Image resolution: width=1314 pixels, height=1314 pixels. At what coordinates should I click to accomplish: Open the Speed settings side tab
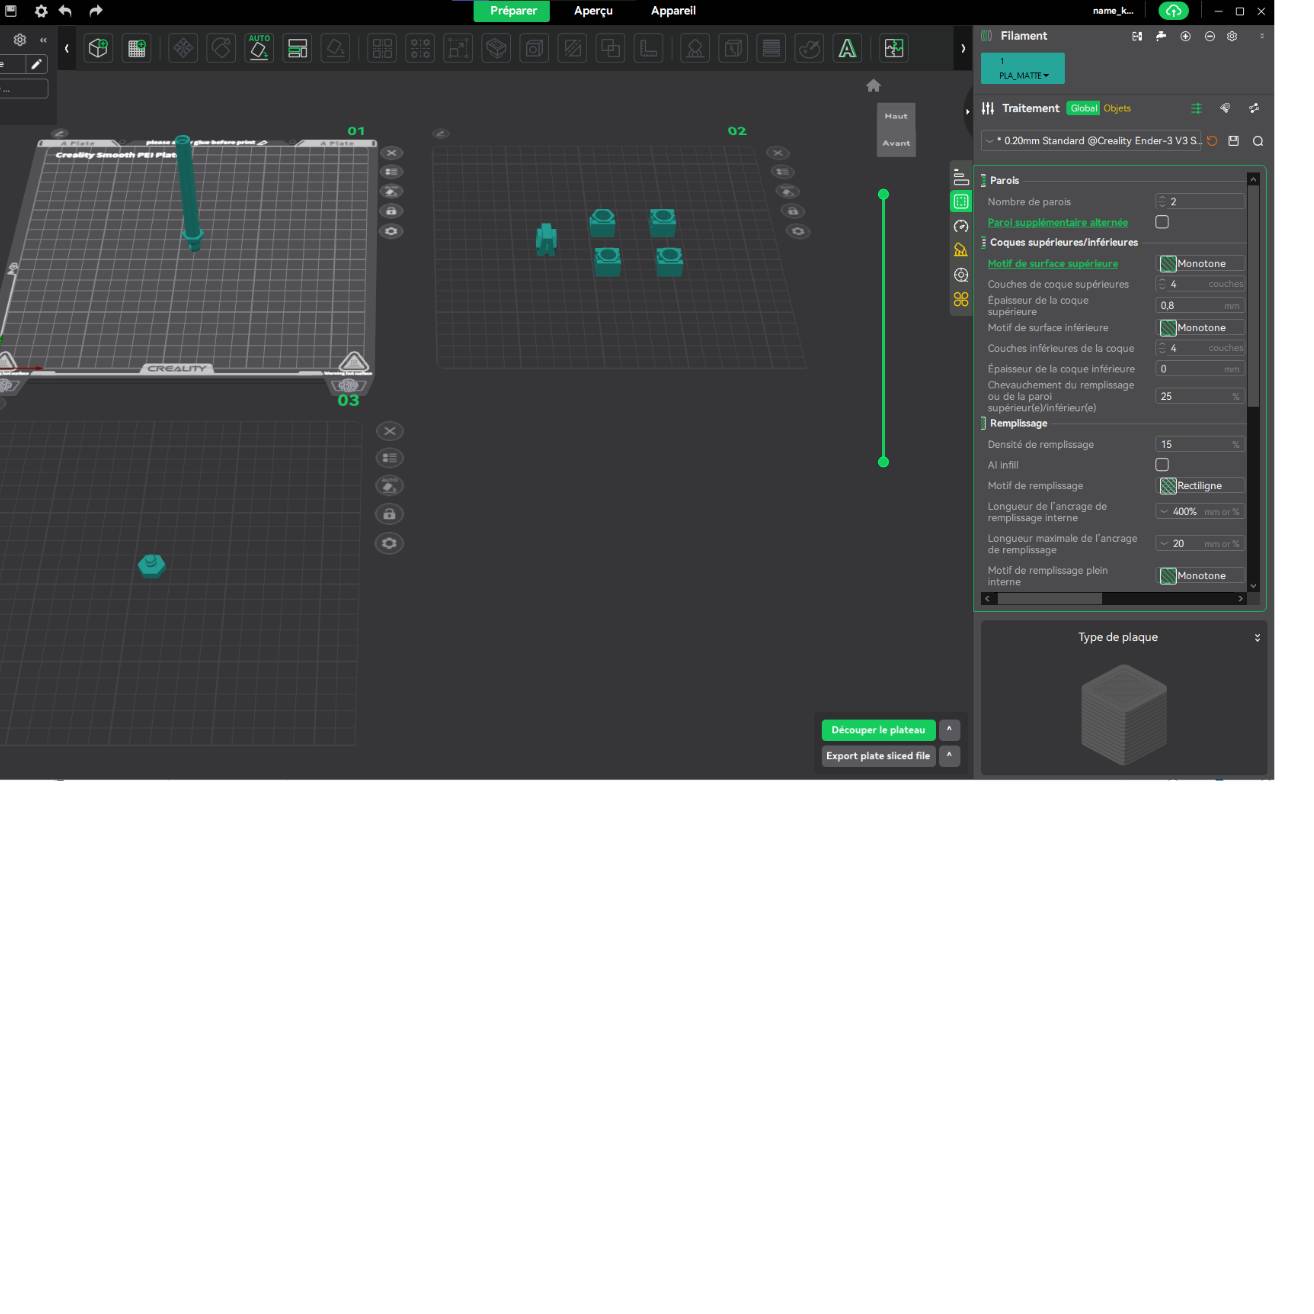(x=961, y=226)
